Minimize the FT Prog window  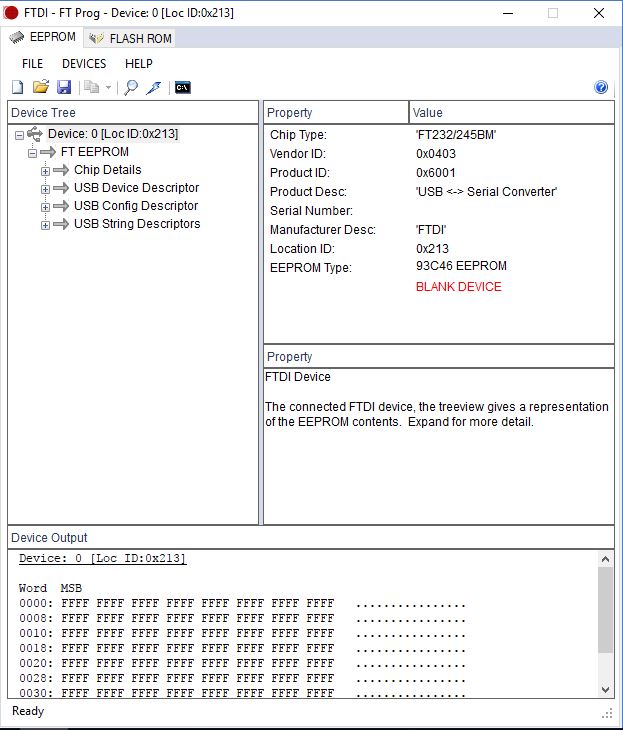(x=508, y=13)
